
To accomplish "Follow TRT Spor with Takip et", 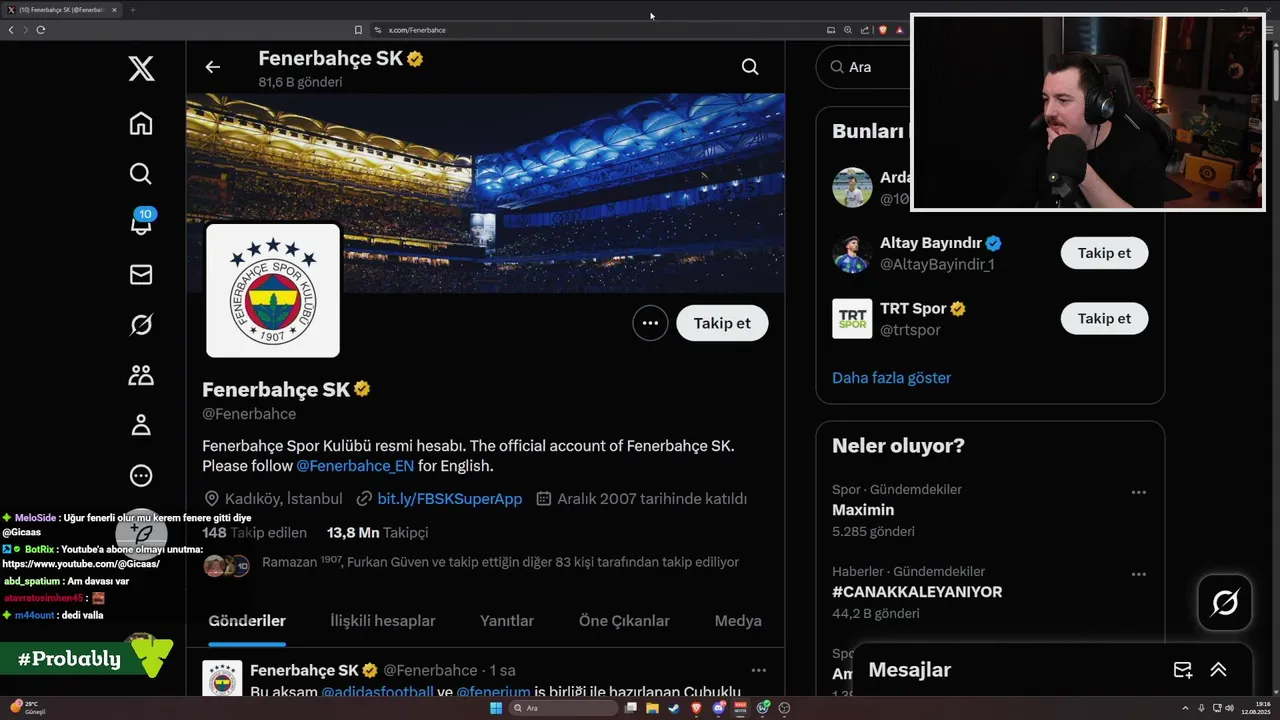I will click(1104, 318).
